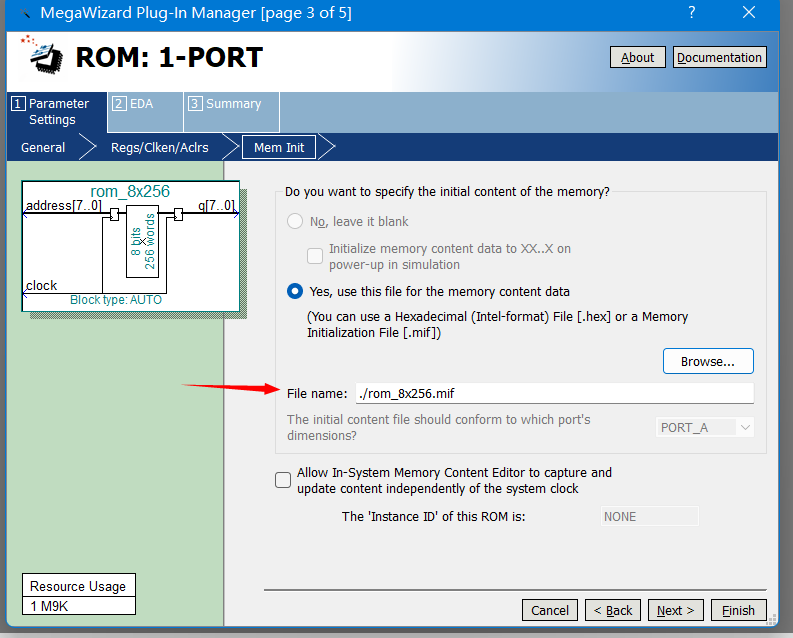The height and width of the screenshot is (638, 793).
Task: Click the 'Resource Usage' label
Action: coord(78,586)
